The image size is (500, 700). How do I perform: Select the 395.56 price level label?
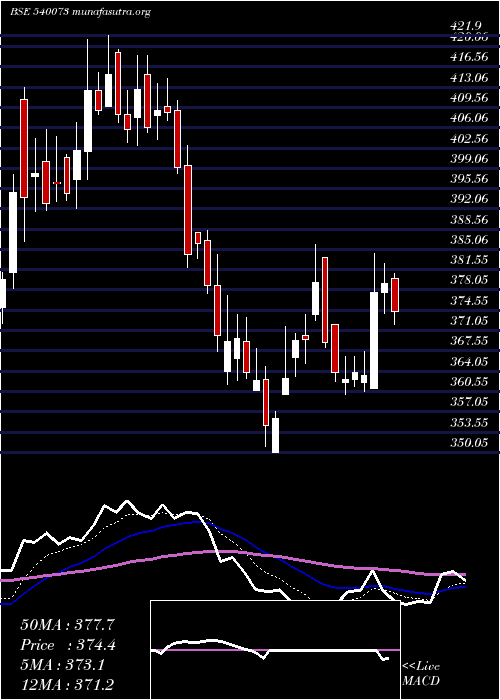[467, 179]
